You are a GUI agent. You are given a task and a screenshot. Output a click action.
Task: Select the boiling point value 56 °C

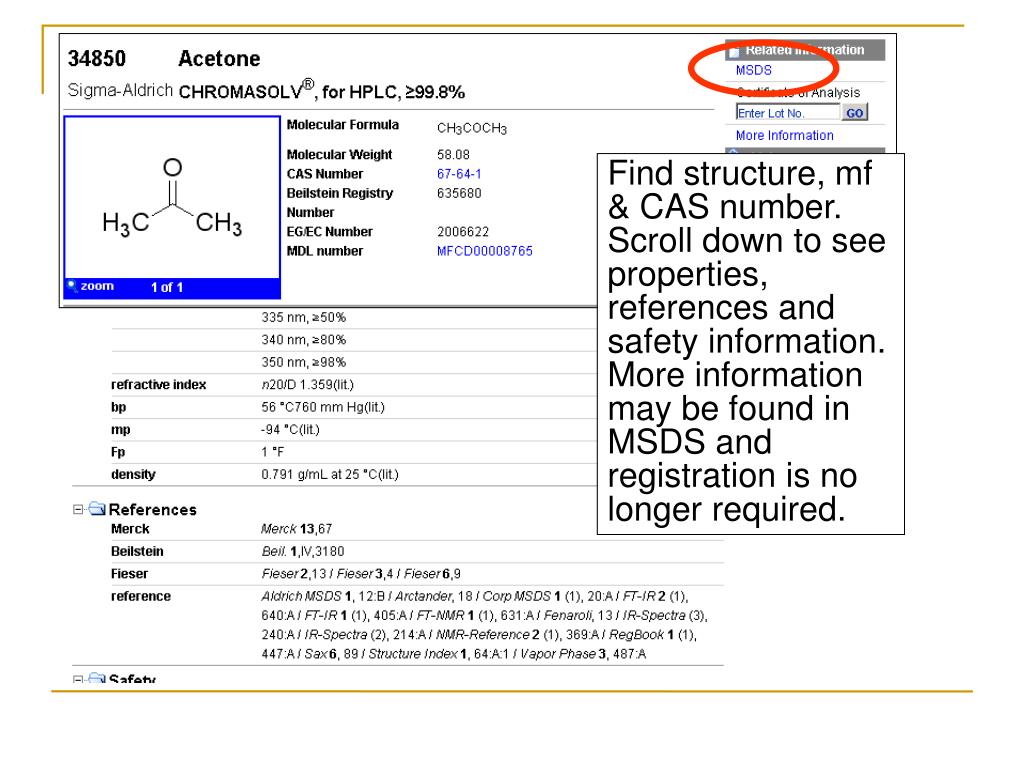323,407
